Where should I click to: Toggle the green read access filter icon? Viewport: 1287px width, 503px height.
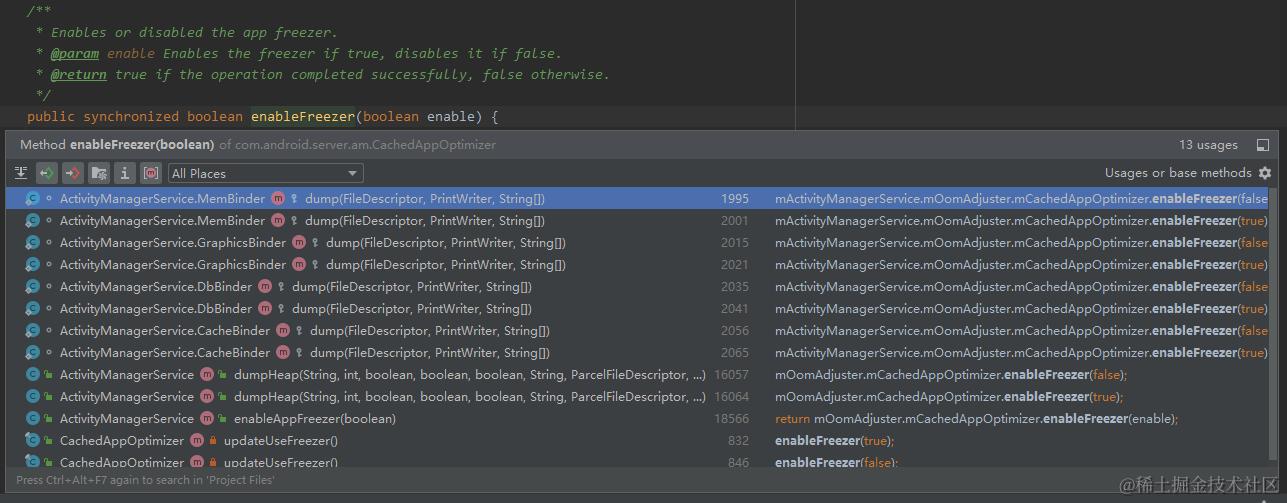point(47,173)
